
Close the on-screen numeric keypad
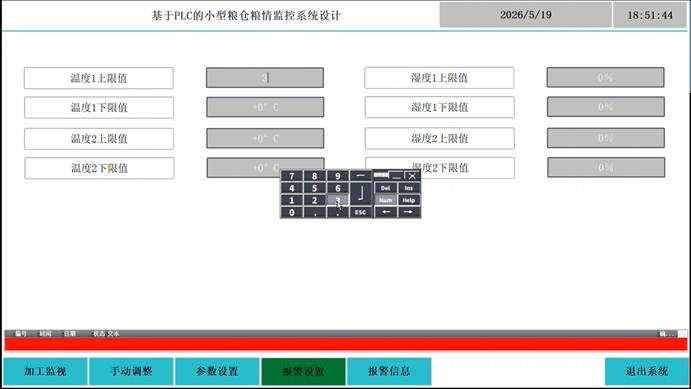(412, 176)
